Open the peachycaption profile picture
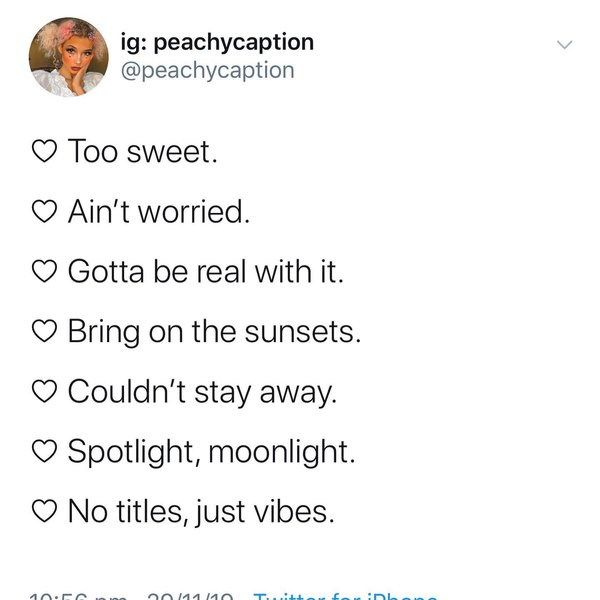 tap(69, 56)
